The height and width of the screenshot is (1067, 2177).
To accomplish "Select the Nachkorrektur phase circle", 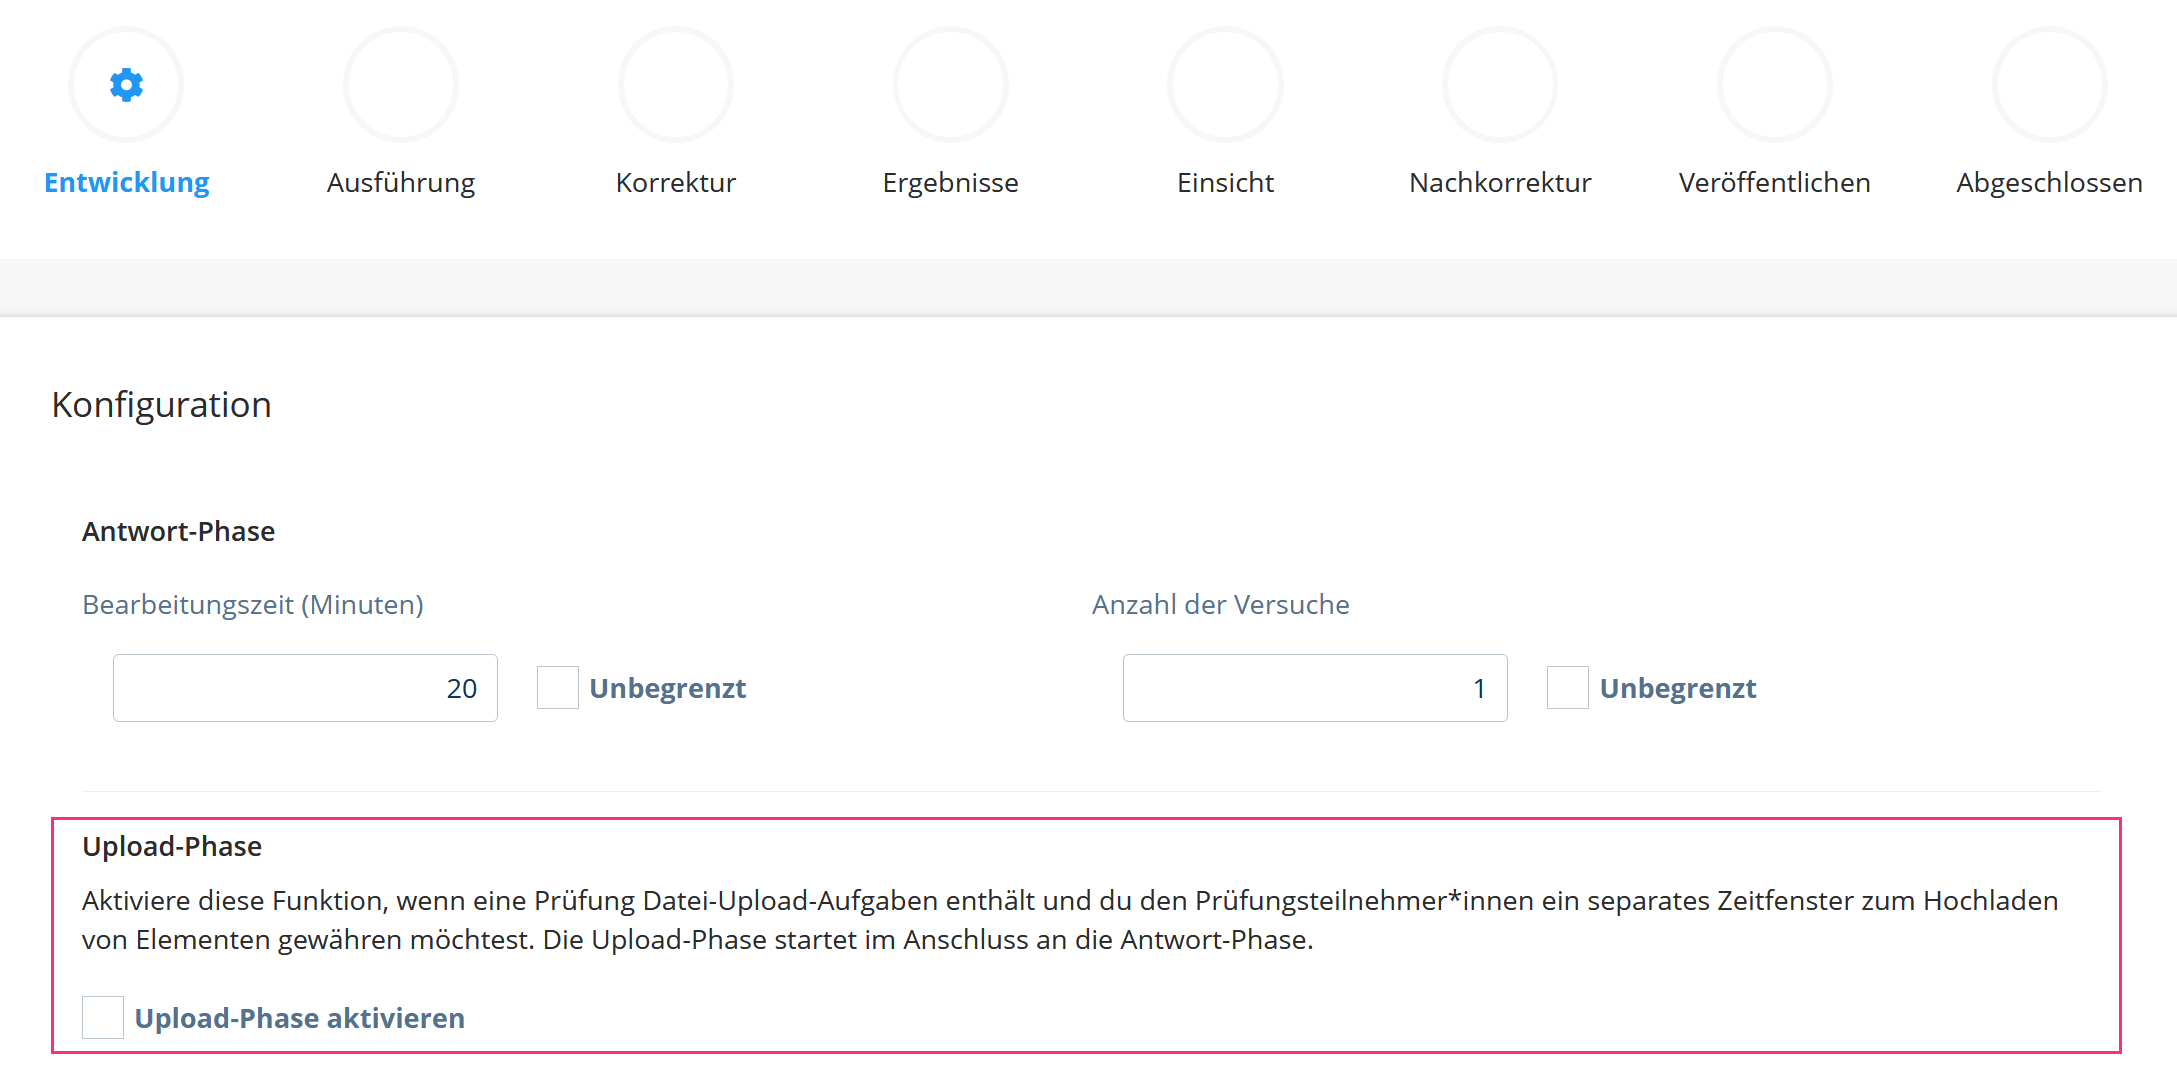I will pos(1499,85).
